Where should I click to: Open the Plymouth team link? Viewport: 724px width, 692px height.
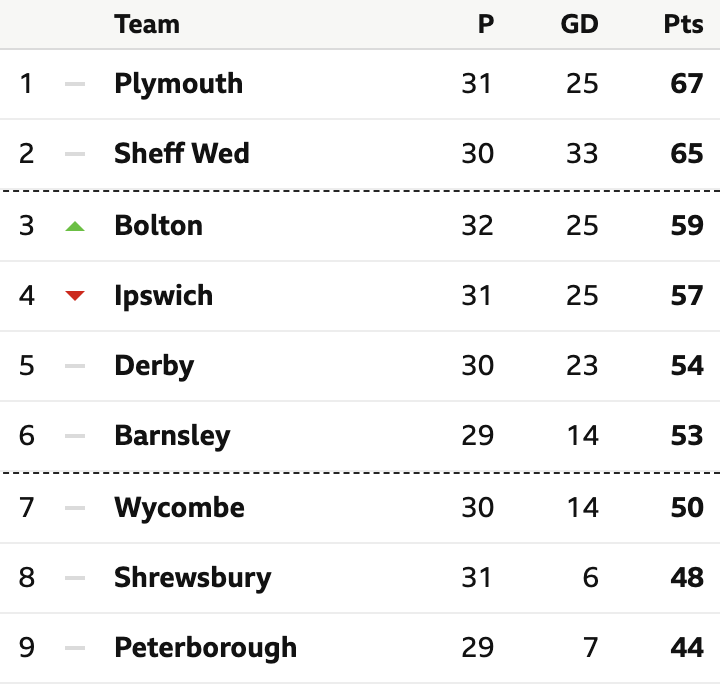click(x=178, y=84)
